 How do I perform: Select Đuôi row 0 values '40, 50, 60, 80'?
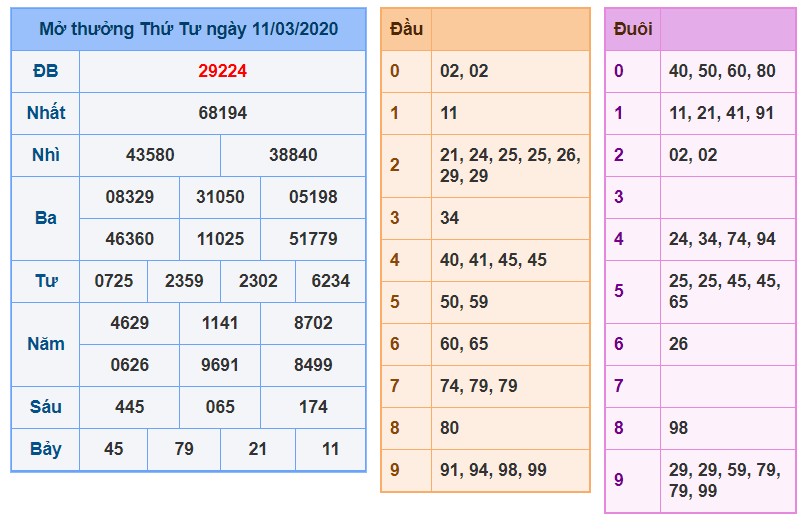pyautogui.click(x=722, y=71)
